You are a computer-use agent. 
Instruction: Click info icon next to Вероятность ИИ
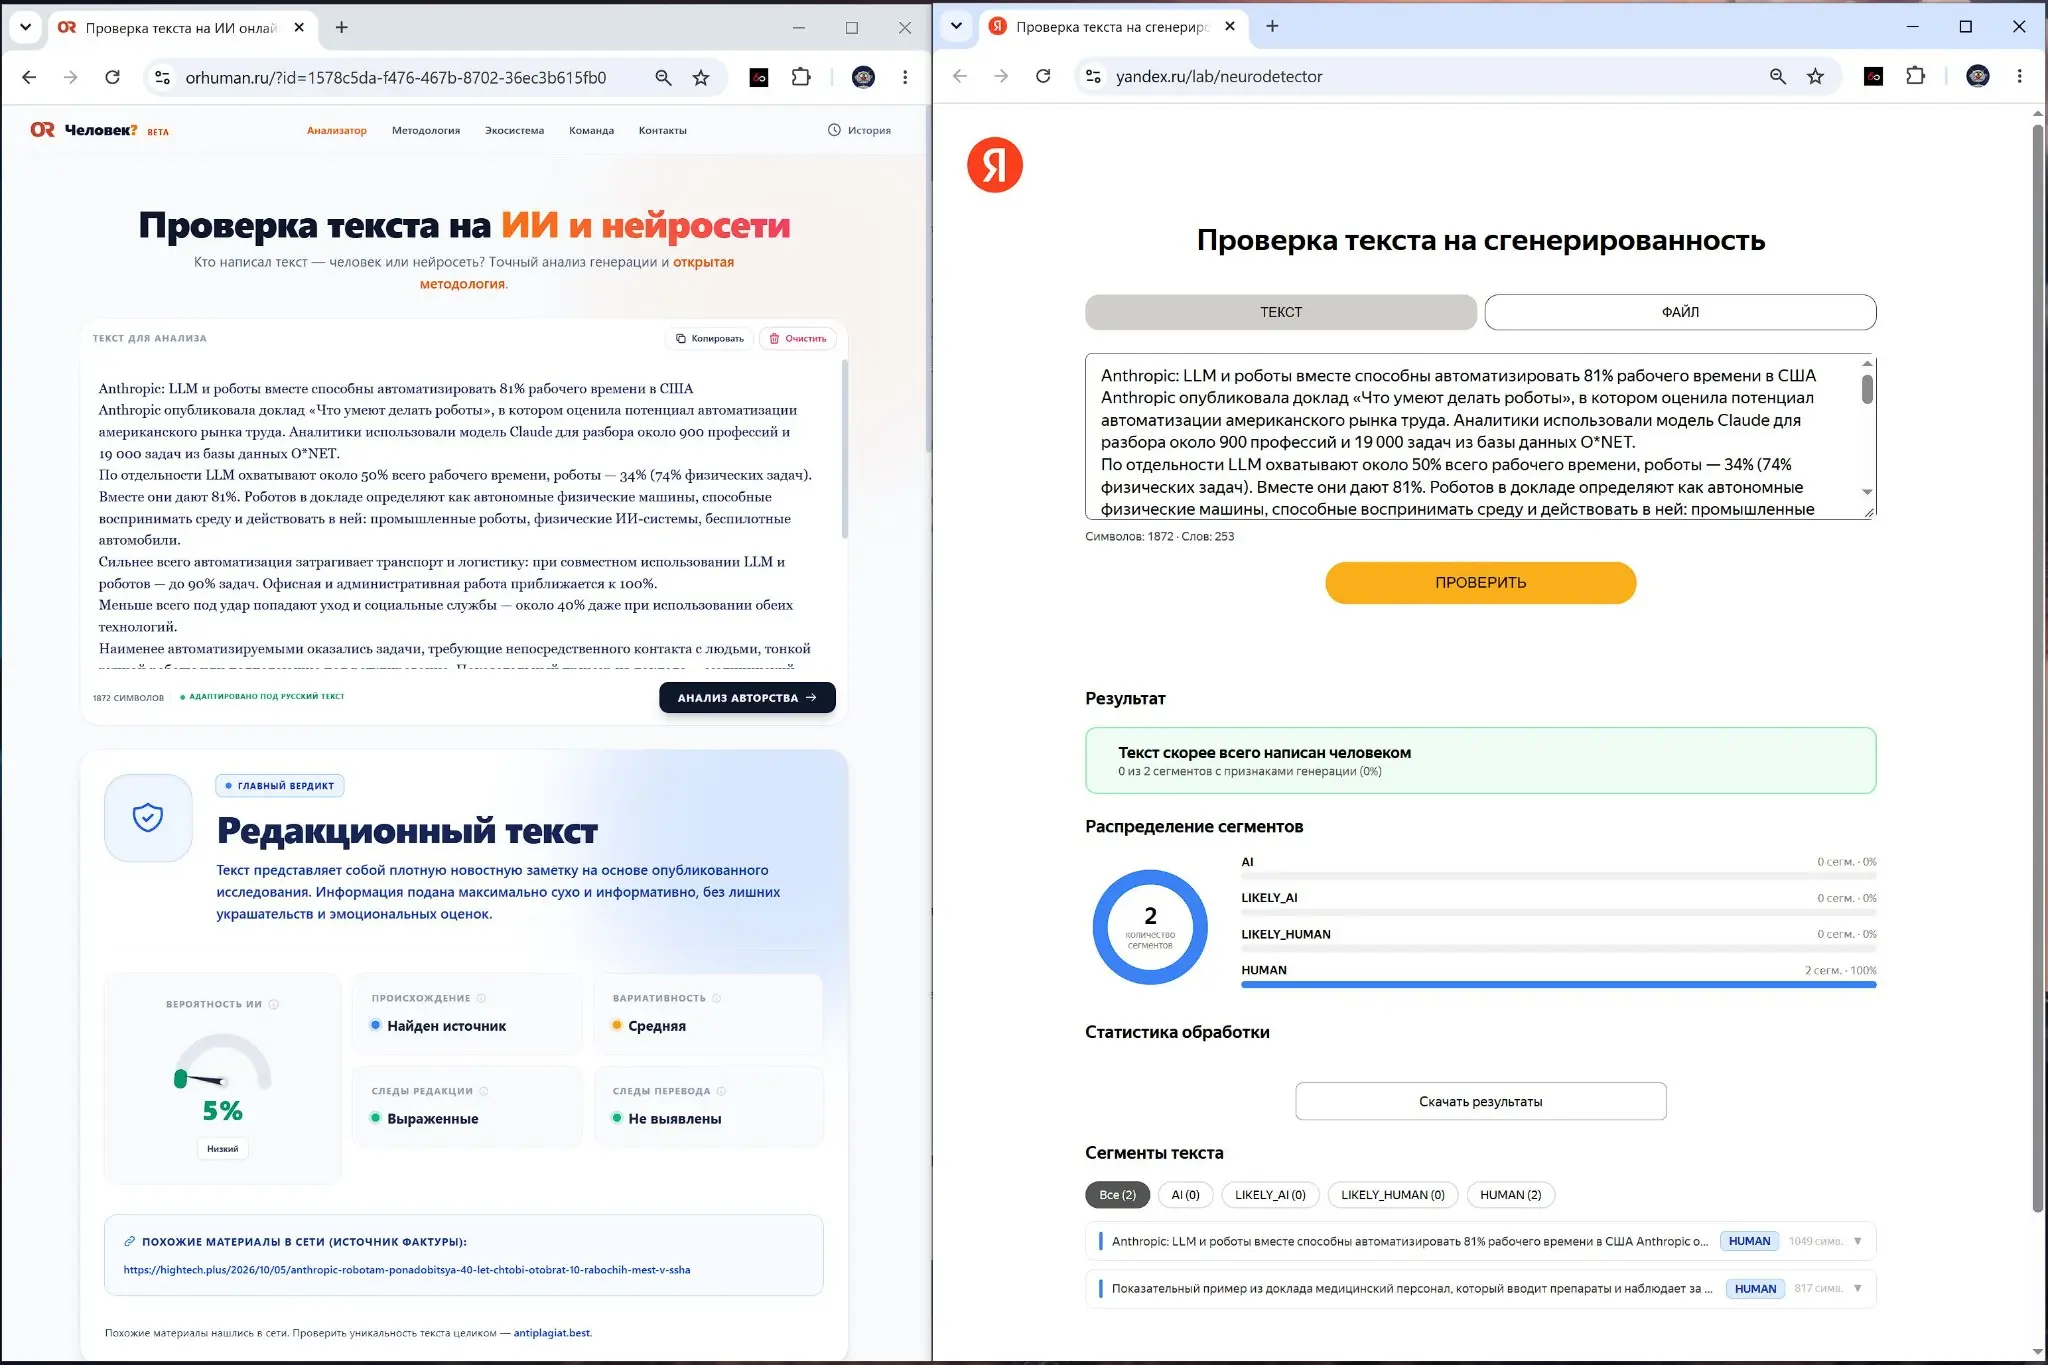[274, 1004]
